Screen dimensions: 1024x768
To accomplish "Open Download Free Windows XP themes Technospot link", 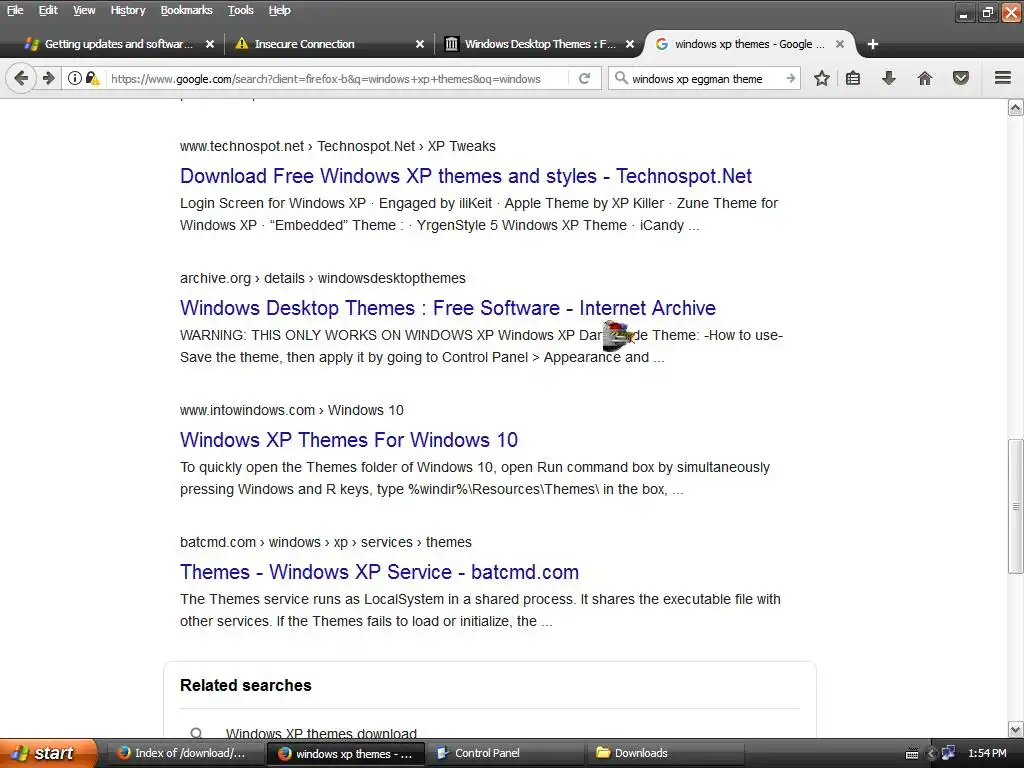I will tap(466, 176).
